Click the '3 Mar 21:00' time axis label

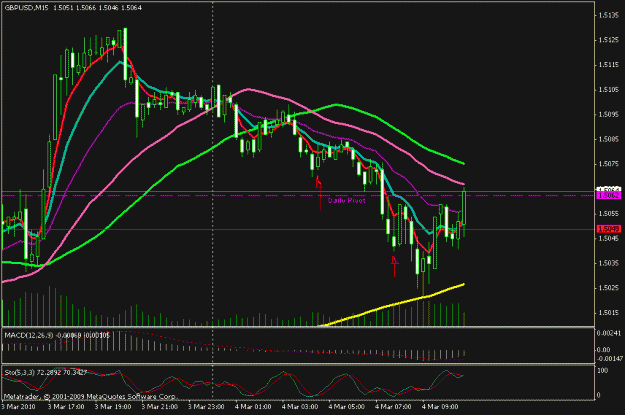(x=159, y=407)
